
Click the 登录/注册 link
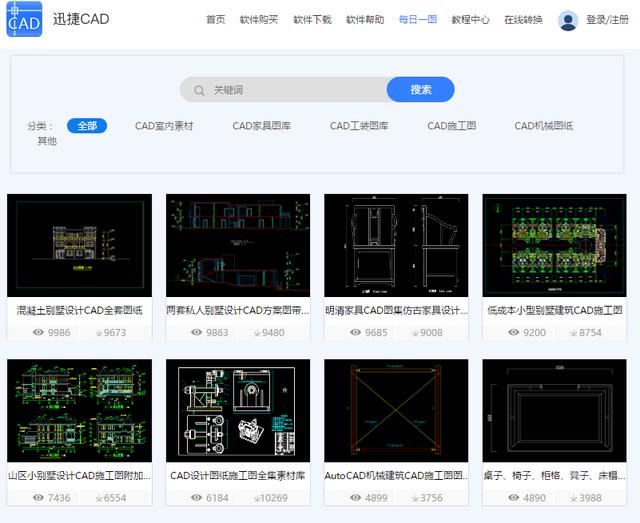(607, 20)
